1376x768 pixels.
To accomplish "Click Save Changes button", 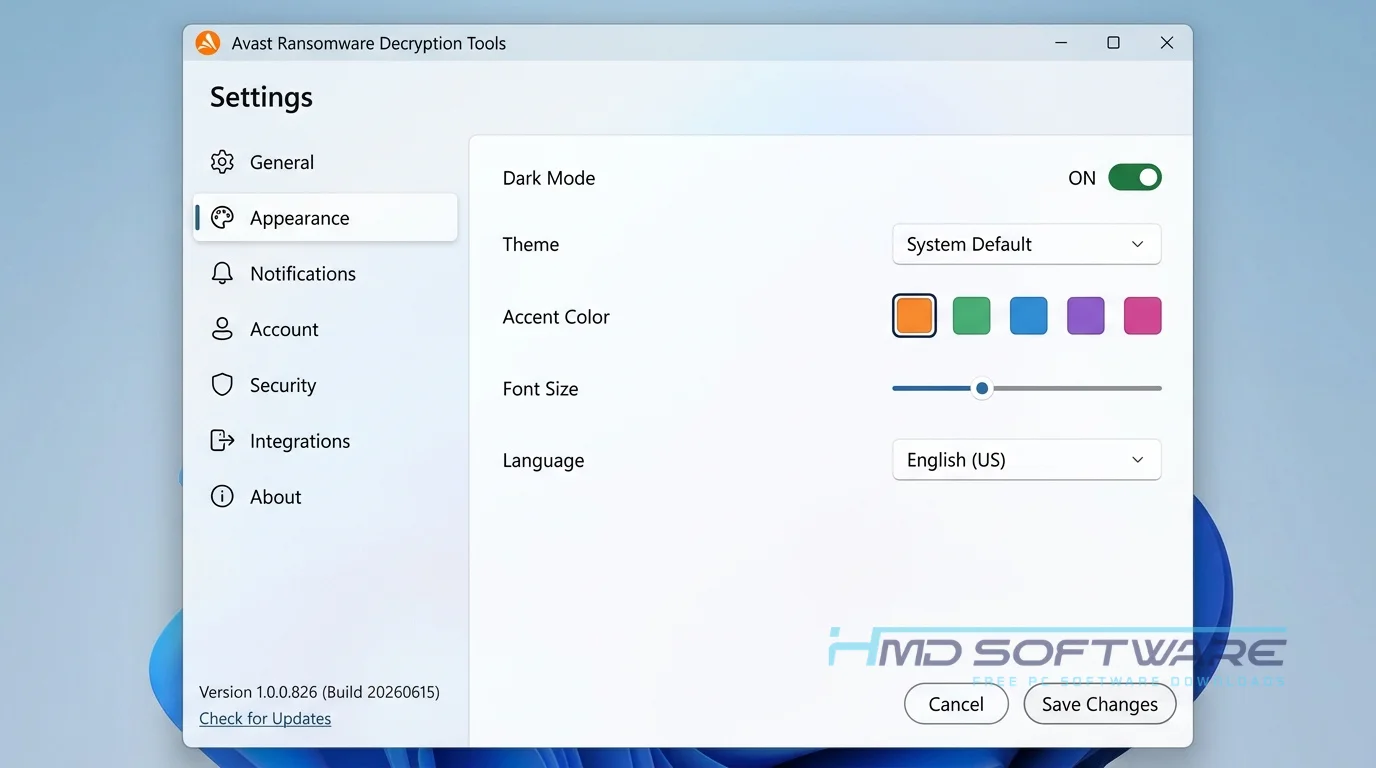I will [1100, 704].
